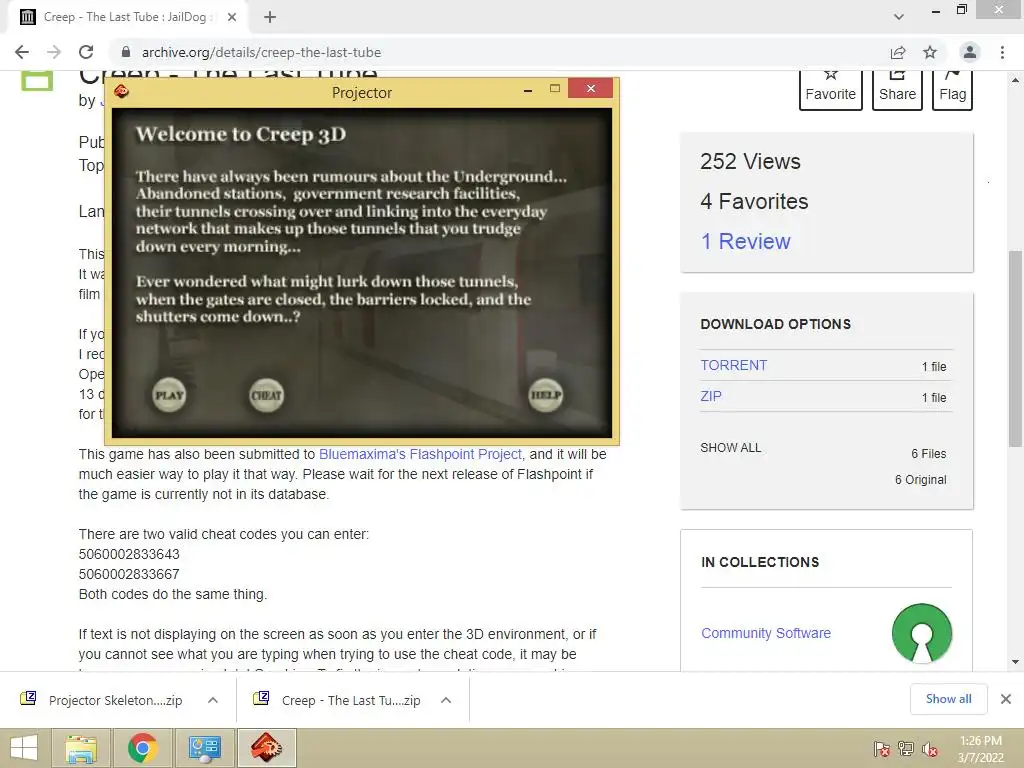Open a new browser tab
The image size is (1024, 768).
(270, 17)
